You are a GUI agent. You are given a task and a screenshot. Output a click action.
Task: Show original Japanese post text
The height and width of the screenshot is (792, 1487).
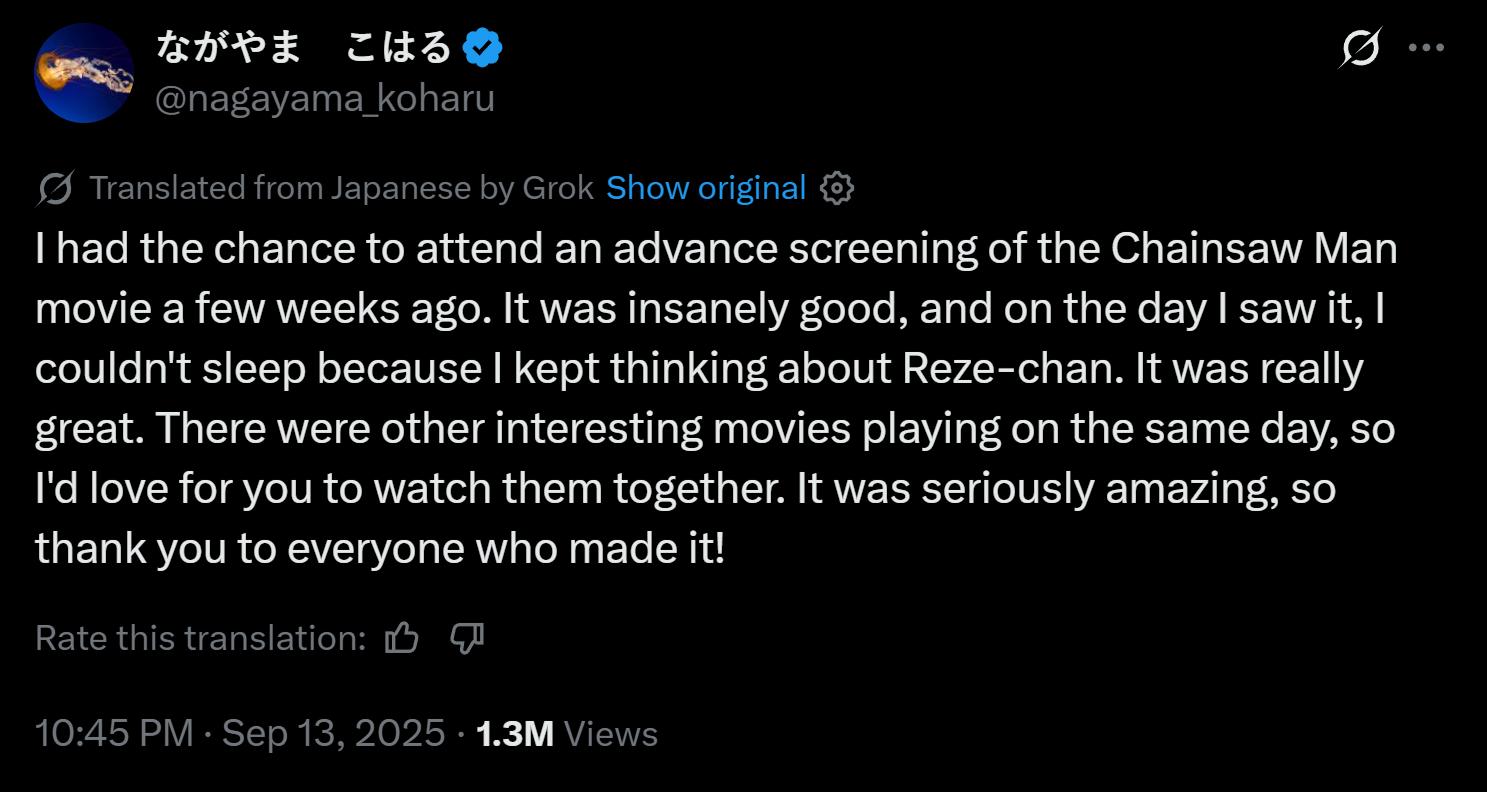click(x=706, y=188)
